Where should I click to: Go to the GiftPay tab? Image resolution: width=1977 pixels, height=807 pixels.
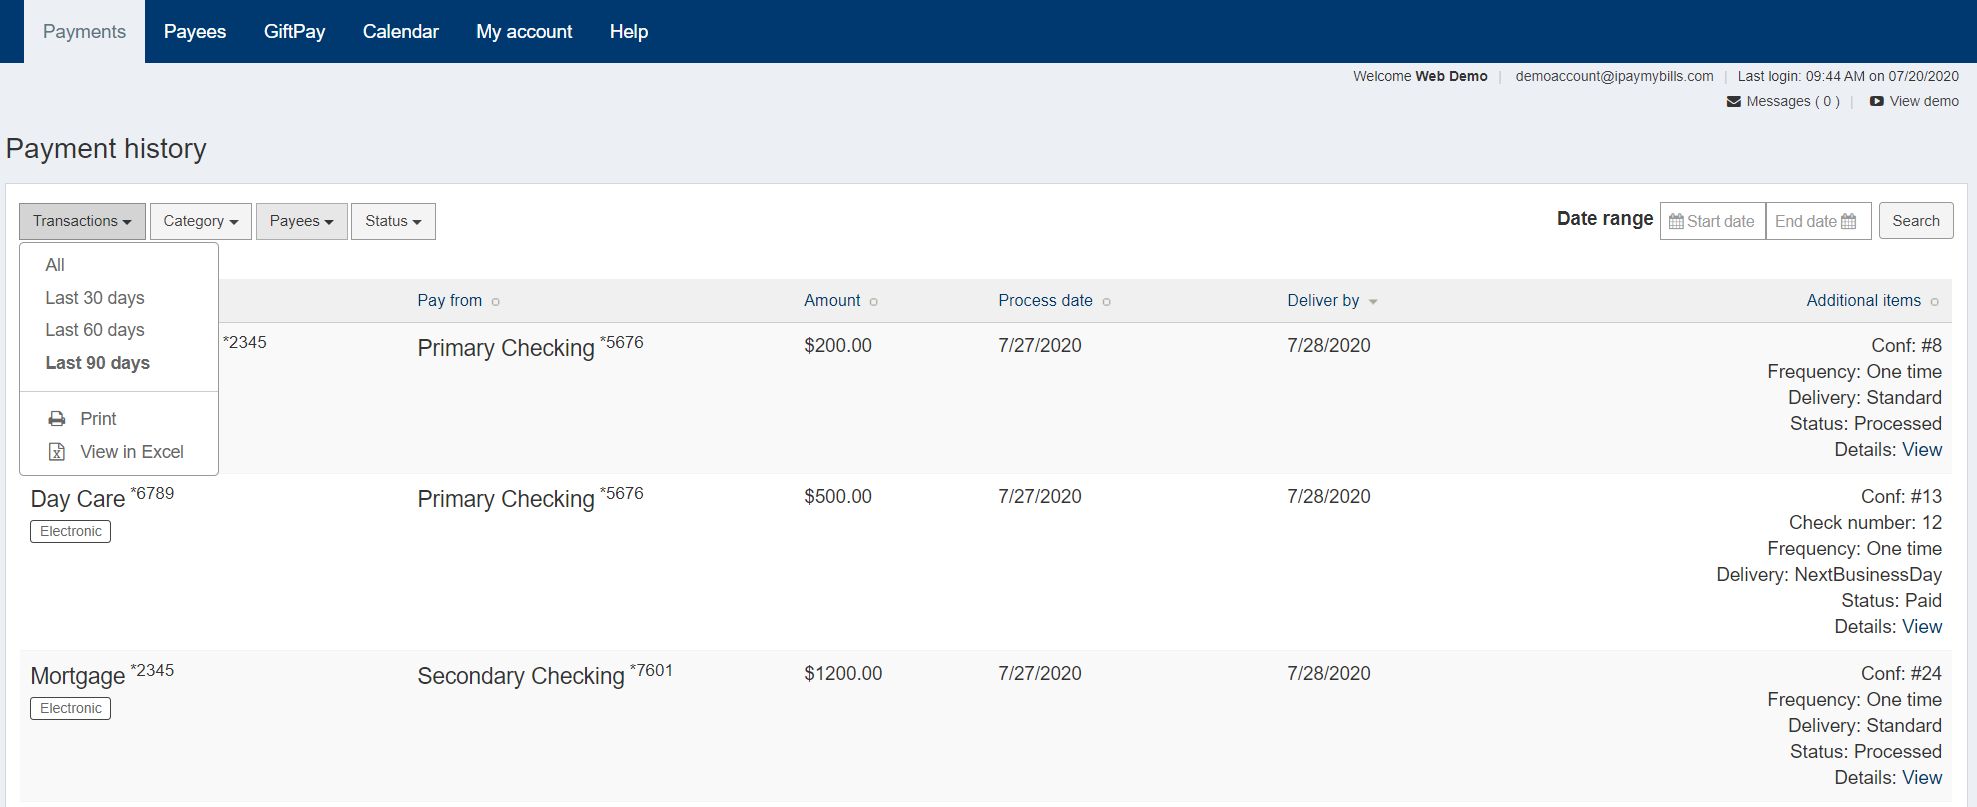pos(294,32)
